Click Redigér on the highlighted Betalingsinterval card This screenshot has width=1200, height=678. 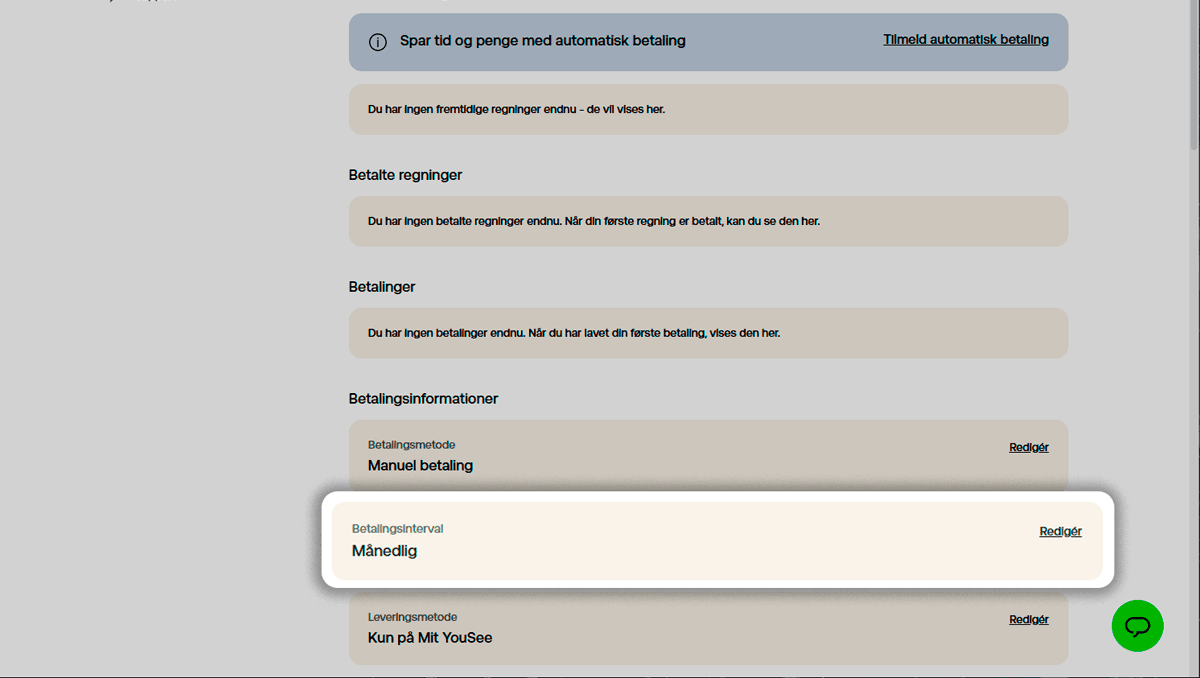pyautogui.click(x=1060, y=531)
